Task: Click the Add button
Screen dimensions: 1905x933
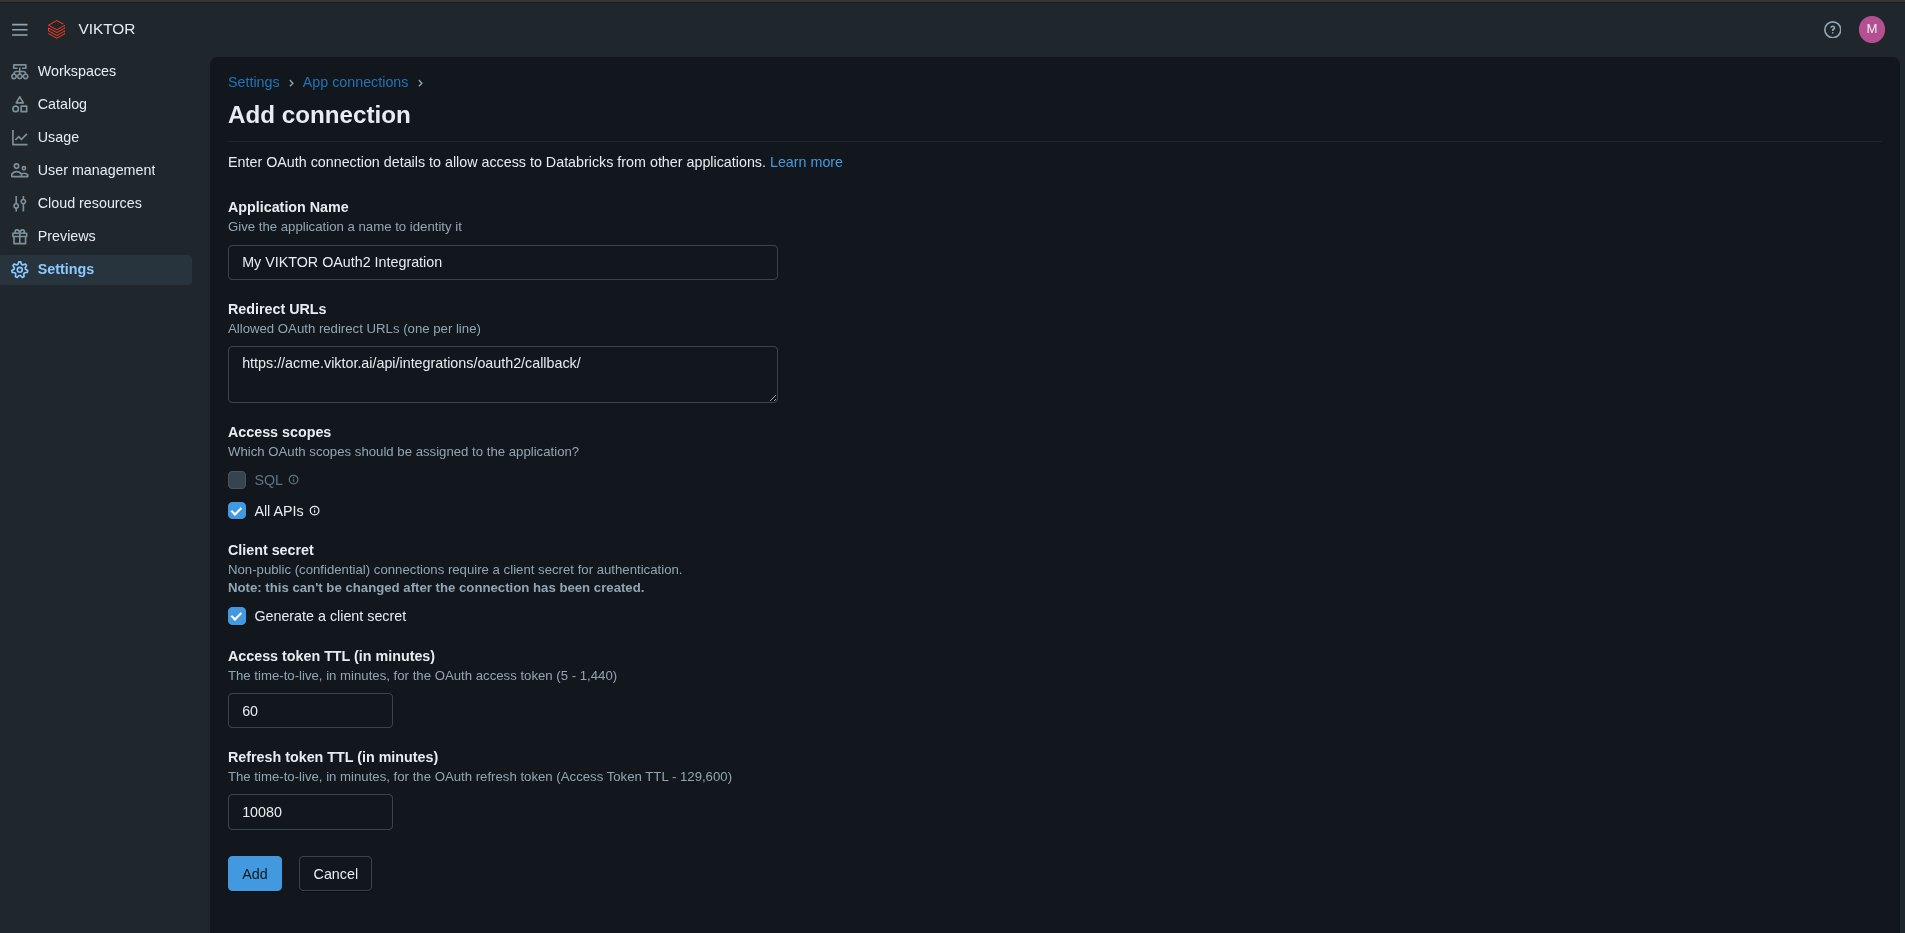Action: [254, 874]
